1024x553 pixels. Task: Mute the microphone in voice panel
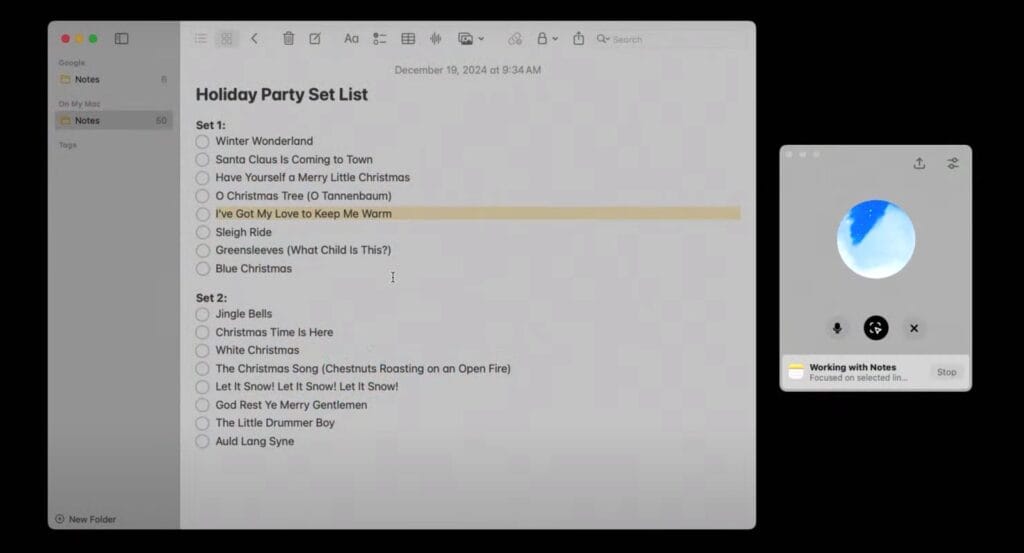click(837, 328)
